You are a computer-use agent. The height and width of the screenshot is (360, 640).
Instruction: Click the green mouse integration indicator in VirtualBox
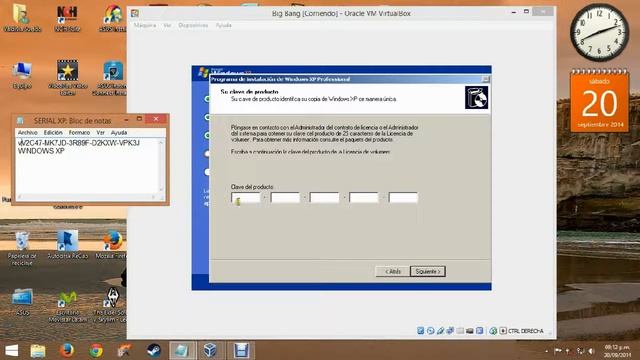click(493, 331)
